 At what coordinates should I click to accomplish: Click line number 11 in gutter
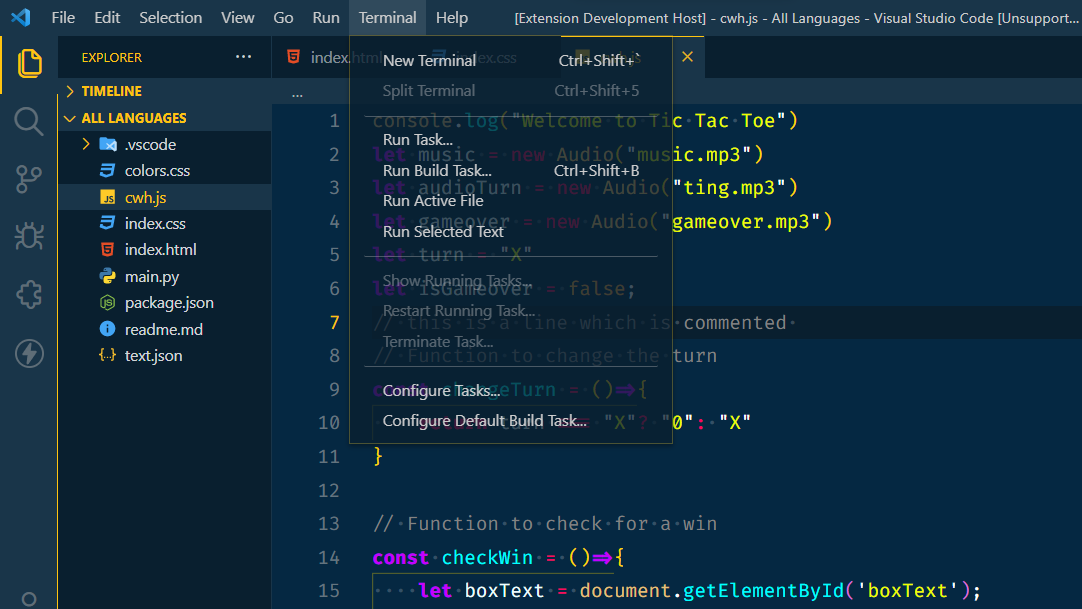[x=328, y=457]
